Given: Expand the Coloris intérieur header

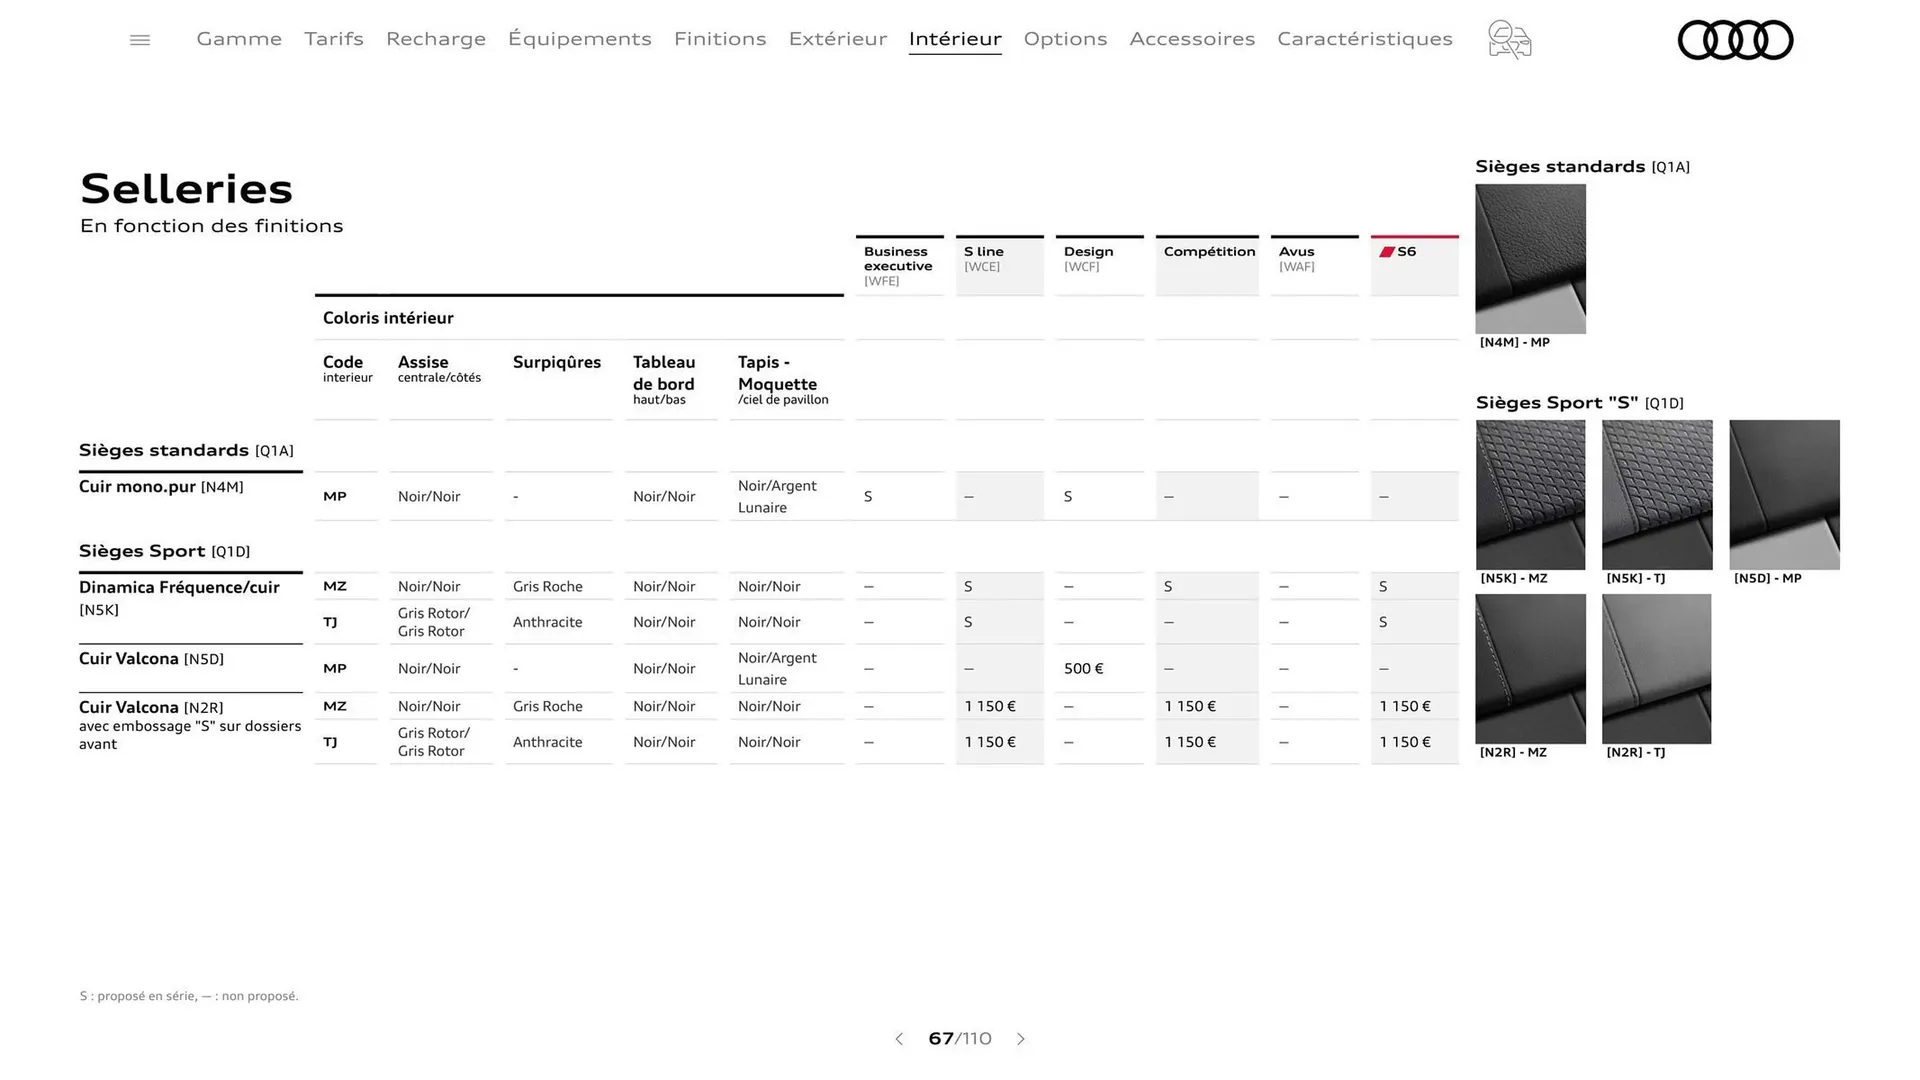Looking at the screenshot, I should (388, 318).
